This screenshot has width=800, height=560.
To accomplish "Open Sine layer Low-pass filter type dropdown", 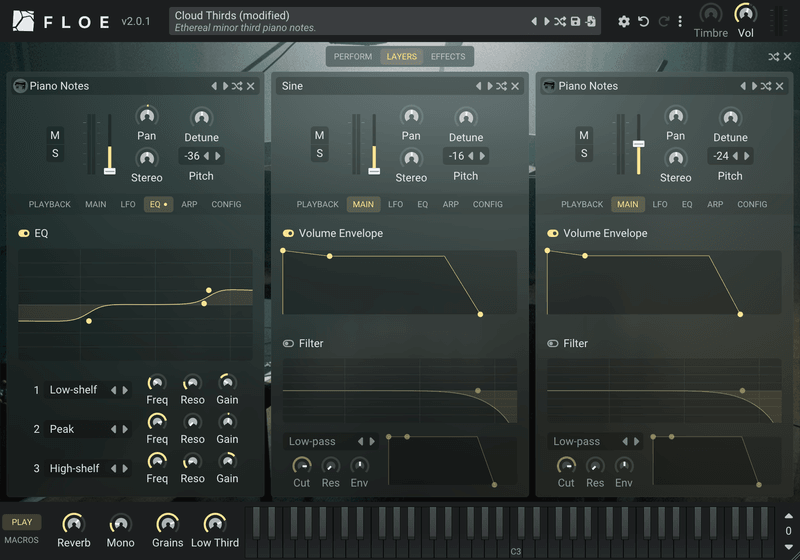I will pos(319,442).
